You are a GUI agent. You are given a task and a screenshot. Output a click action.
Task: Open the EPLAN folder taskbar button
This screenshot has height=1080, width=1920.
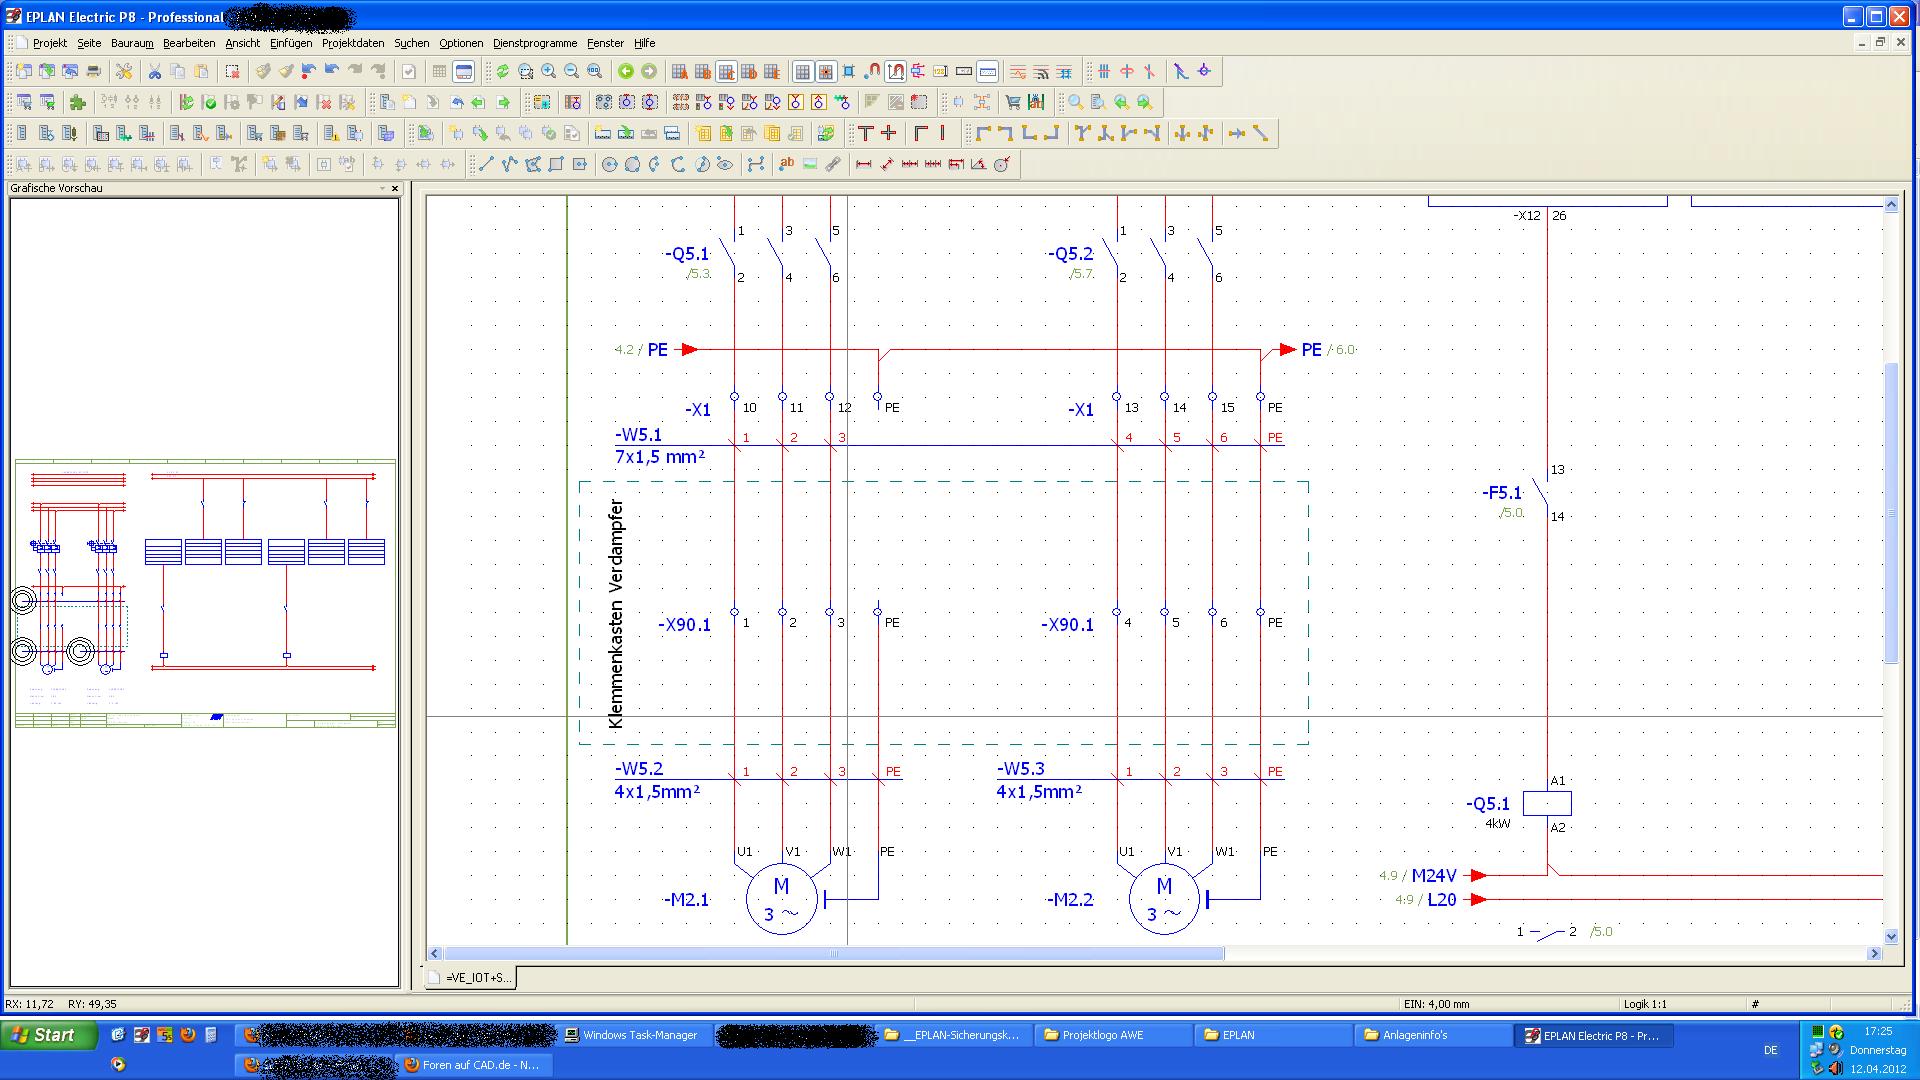tap(1273, 1035)
